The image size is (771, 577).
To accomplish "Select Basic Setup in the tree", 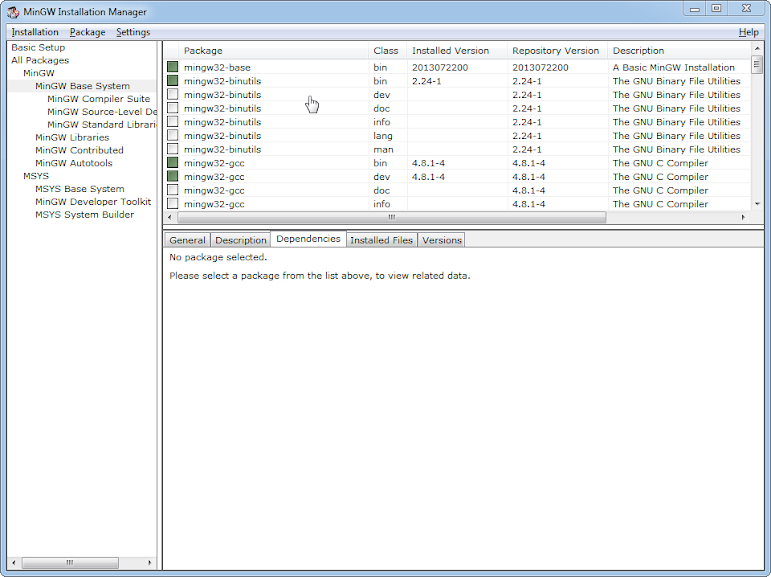I will 38,47.
